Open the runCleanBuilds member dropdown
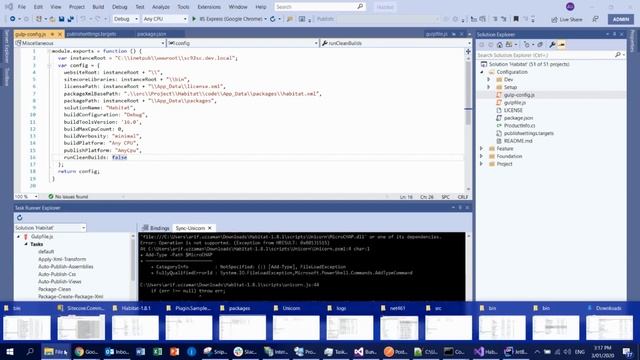 pyautogui.click(x=396, y=43)
